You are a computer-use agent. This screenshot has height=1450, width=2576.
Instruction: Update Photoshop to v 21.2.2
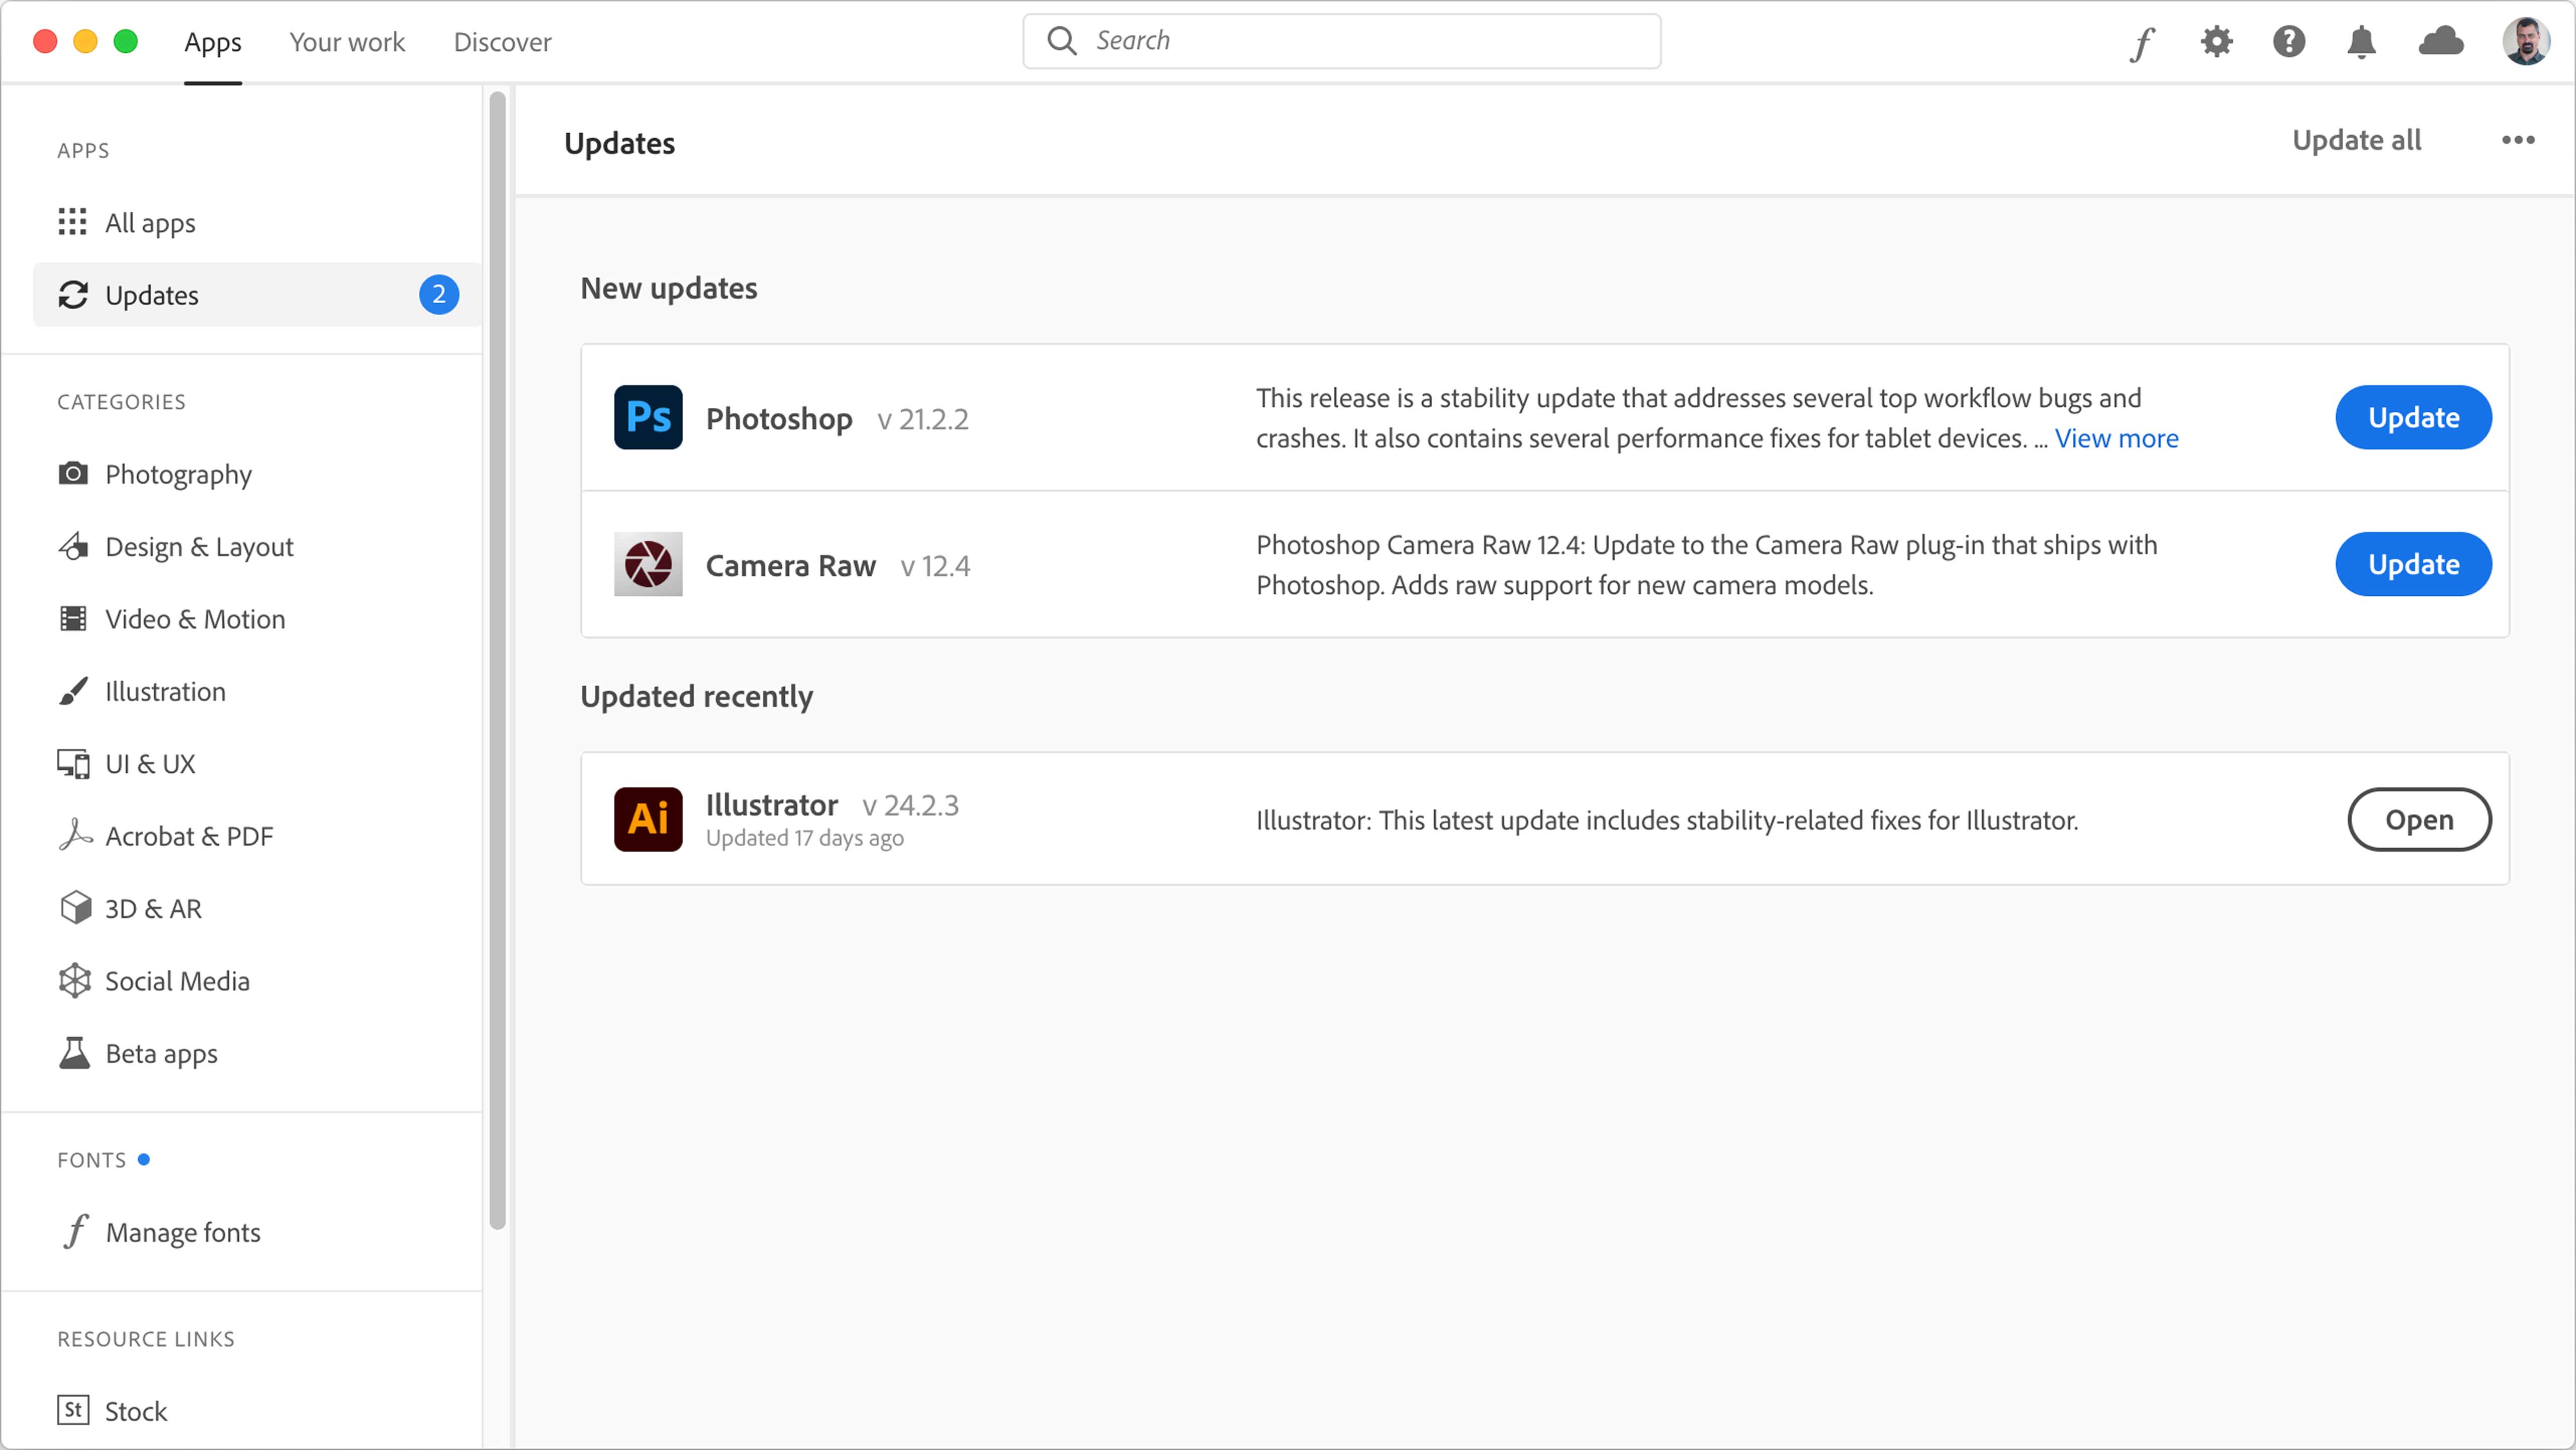pyautogui.click(x=2413, y=417)
